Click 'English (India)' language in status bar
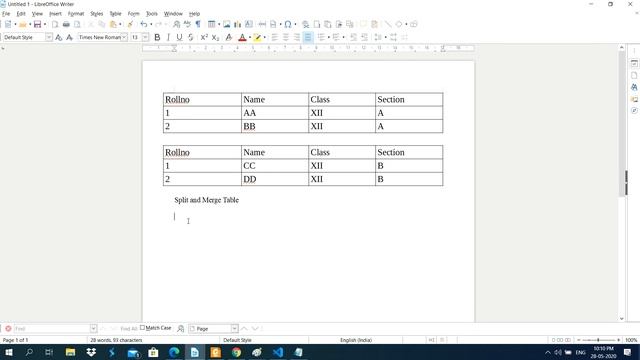Image resolution: width=640 pixels, height=360 pixels. tap(356, 340)
